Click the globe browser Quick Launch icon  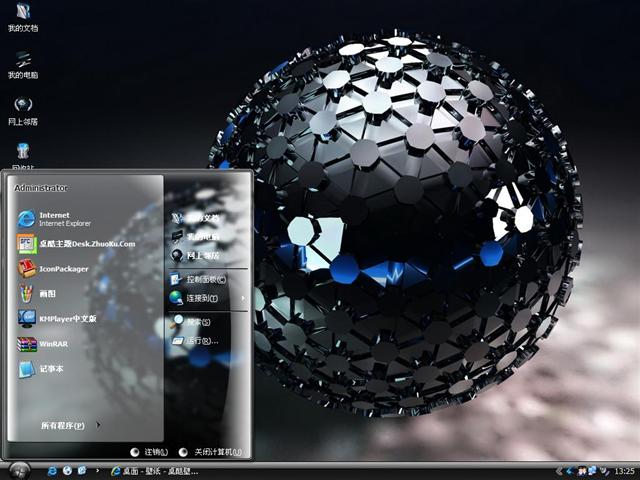pyautogui.click(x=67, y=471)
